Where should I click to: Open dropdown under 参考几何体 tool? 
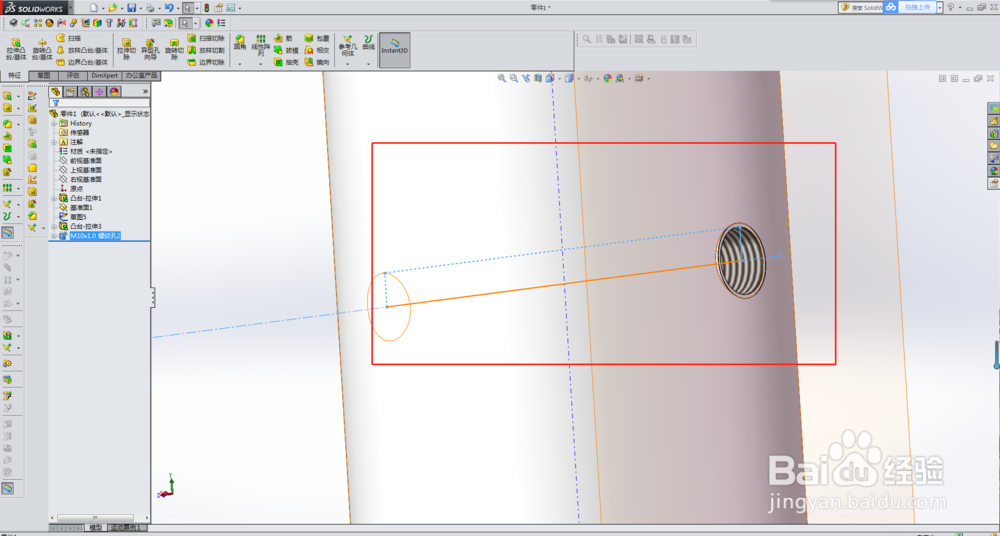[x=348, y=64]
